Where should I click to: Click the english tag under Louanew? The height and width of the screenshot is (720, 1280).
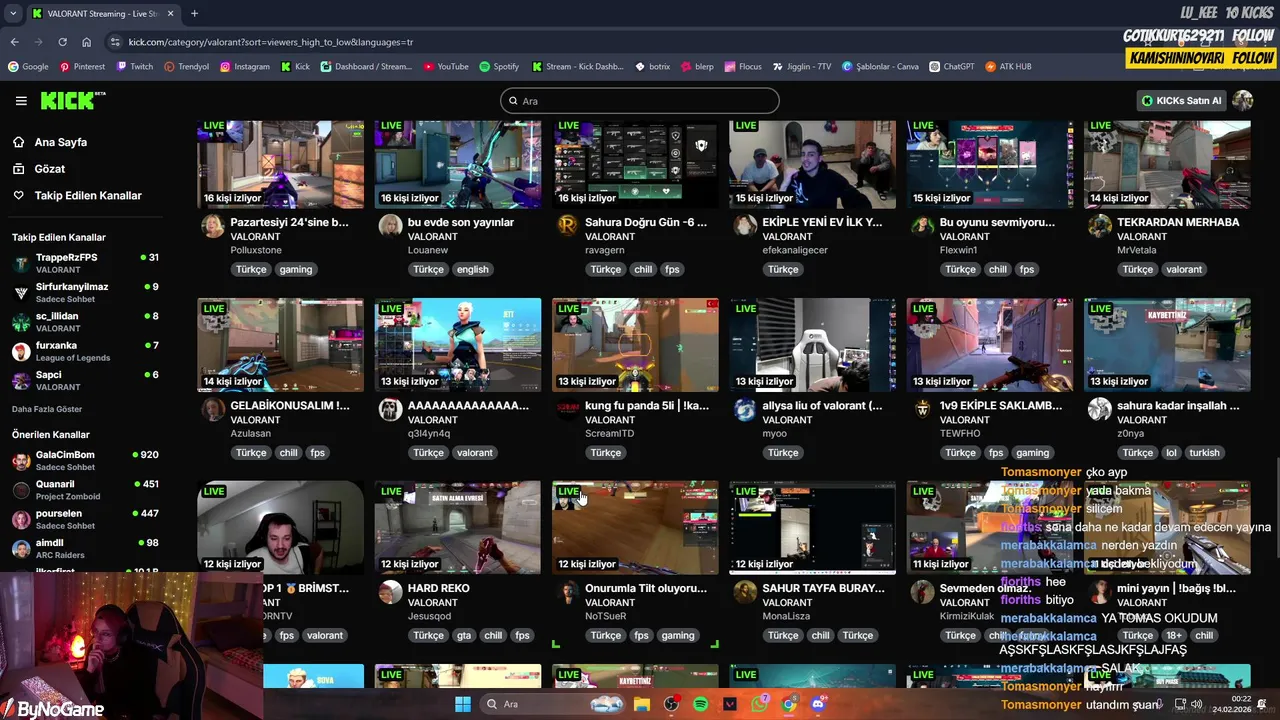tap(472, 269)
